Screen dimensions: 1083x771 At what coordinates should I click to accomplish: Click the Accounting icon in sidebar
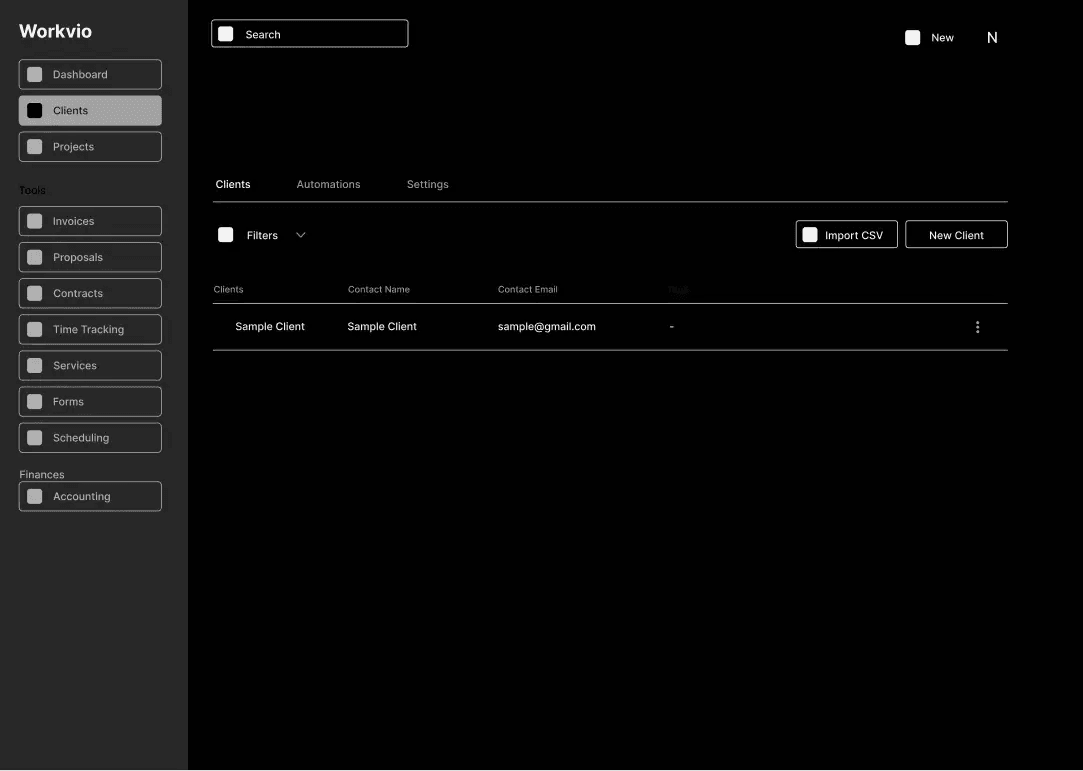click(35, 497)
